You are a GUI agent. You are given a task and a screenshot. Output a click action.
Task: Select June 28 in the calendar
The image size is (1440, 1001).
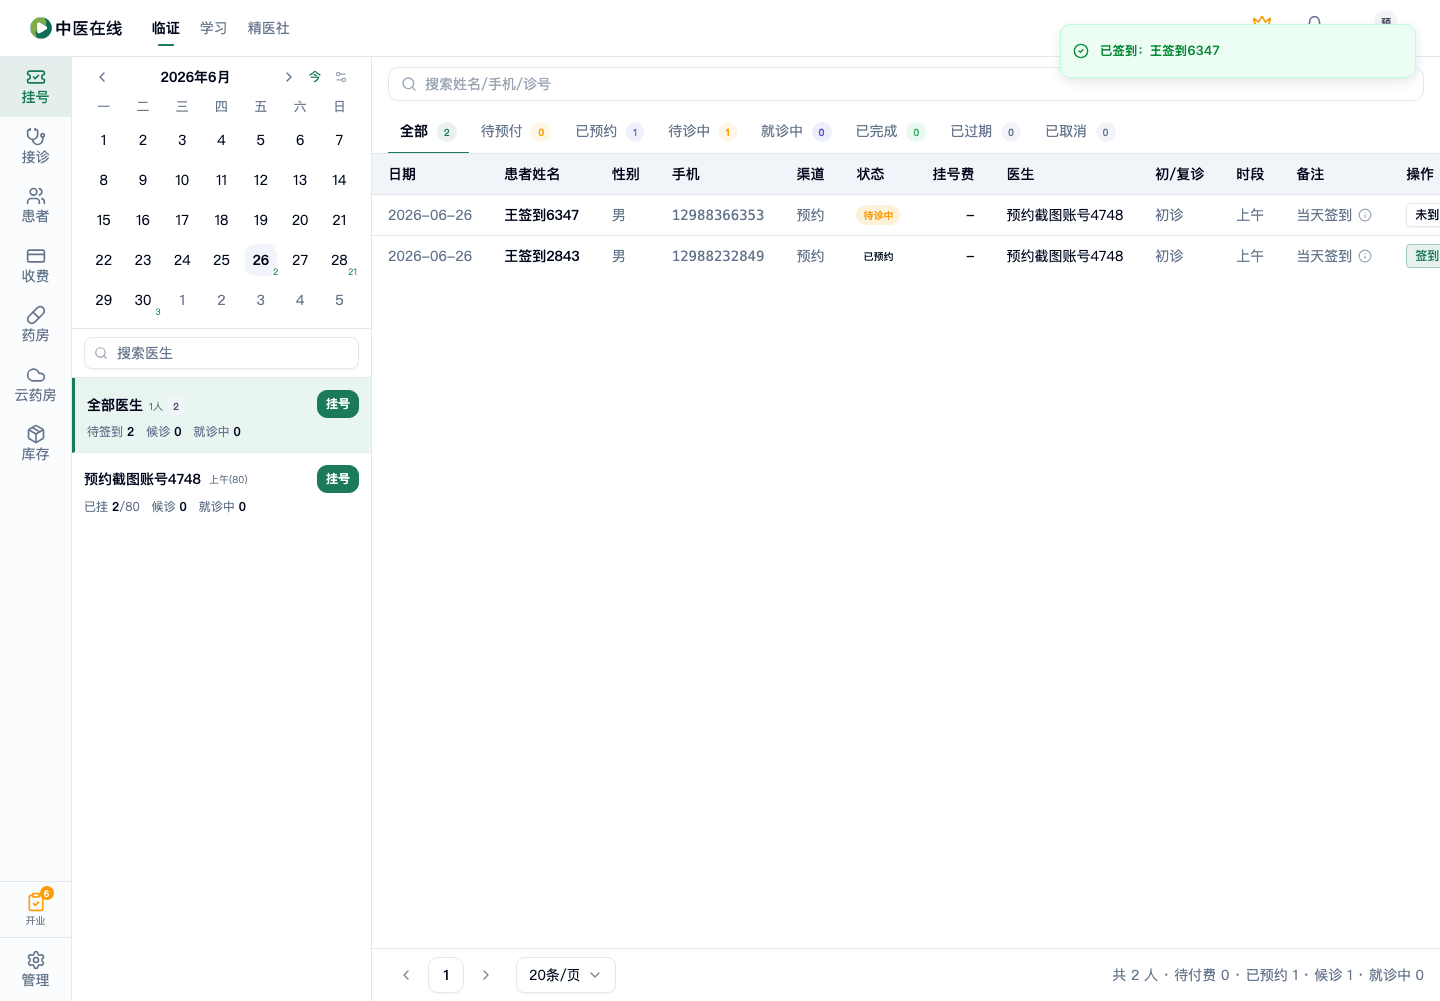coord(339,260)
